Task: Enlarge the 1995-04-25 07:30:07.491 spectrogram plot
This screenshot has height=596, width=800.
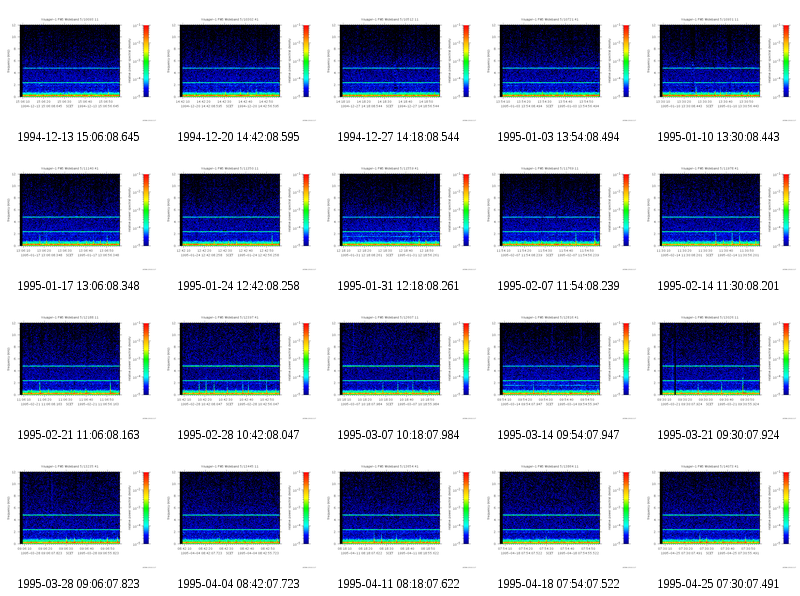Action: [x=718, y=515]
